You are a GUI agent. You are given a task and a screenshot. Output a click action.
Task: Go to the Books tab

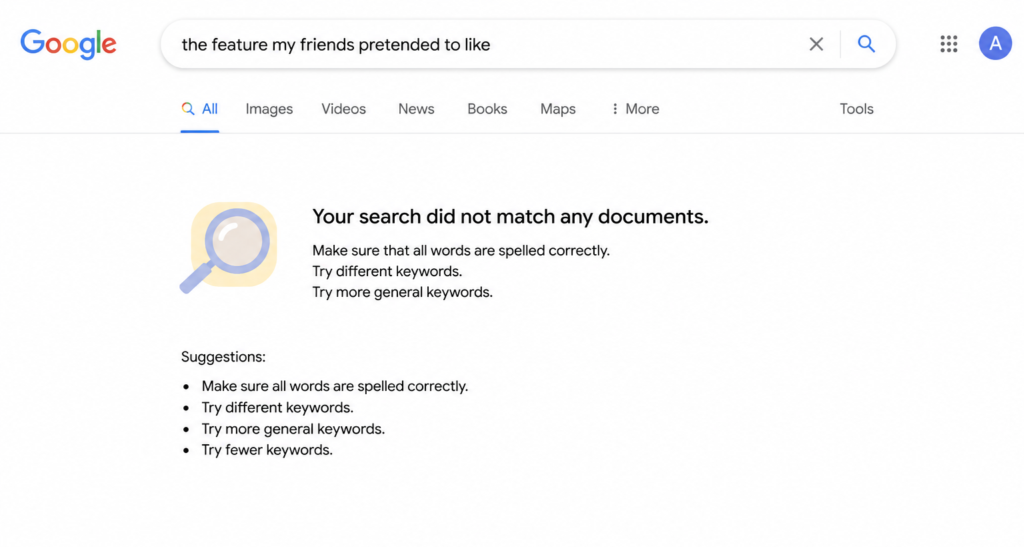point(487,109)
